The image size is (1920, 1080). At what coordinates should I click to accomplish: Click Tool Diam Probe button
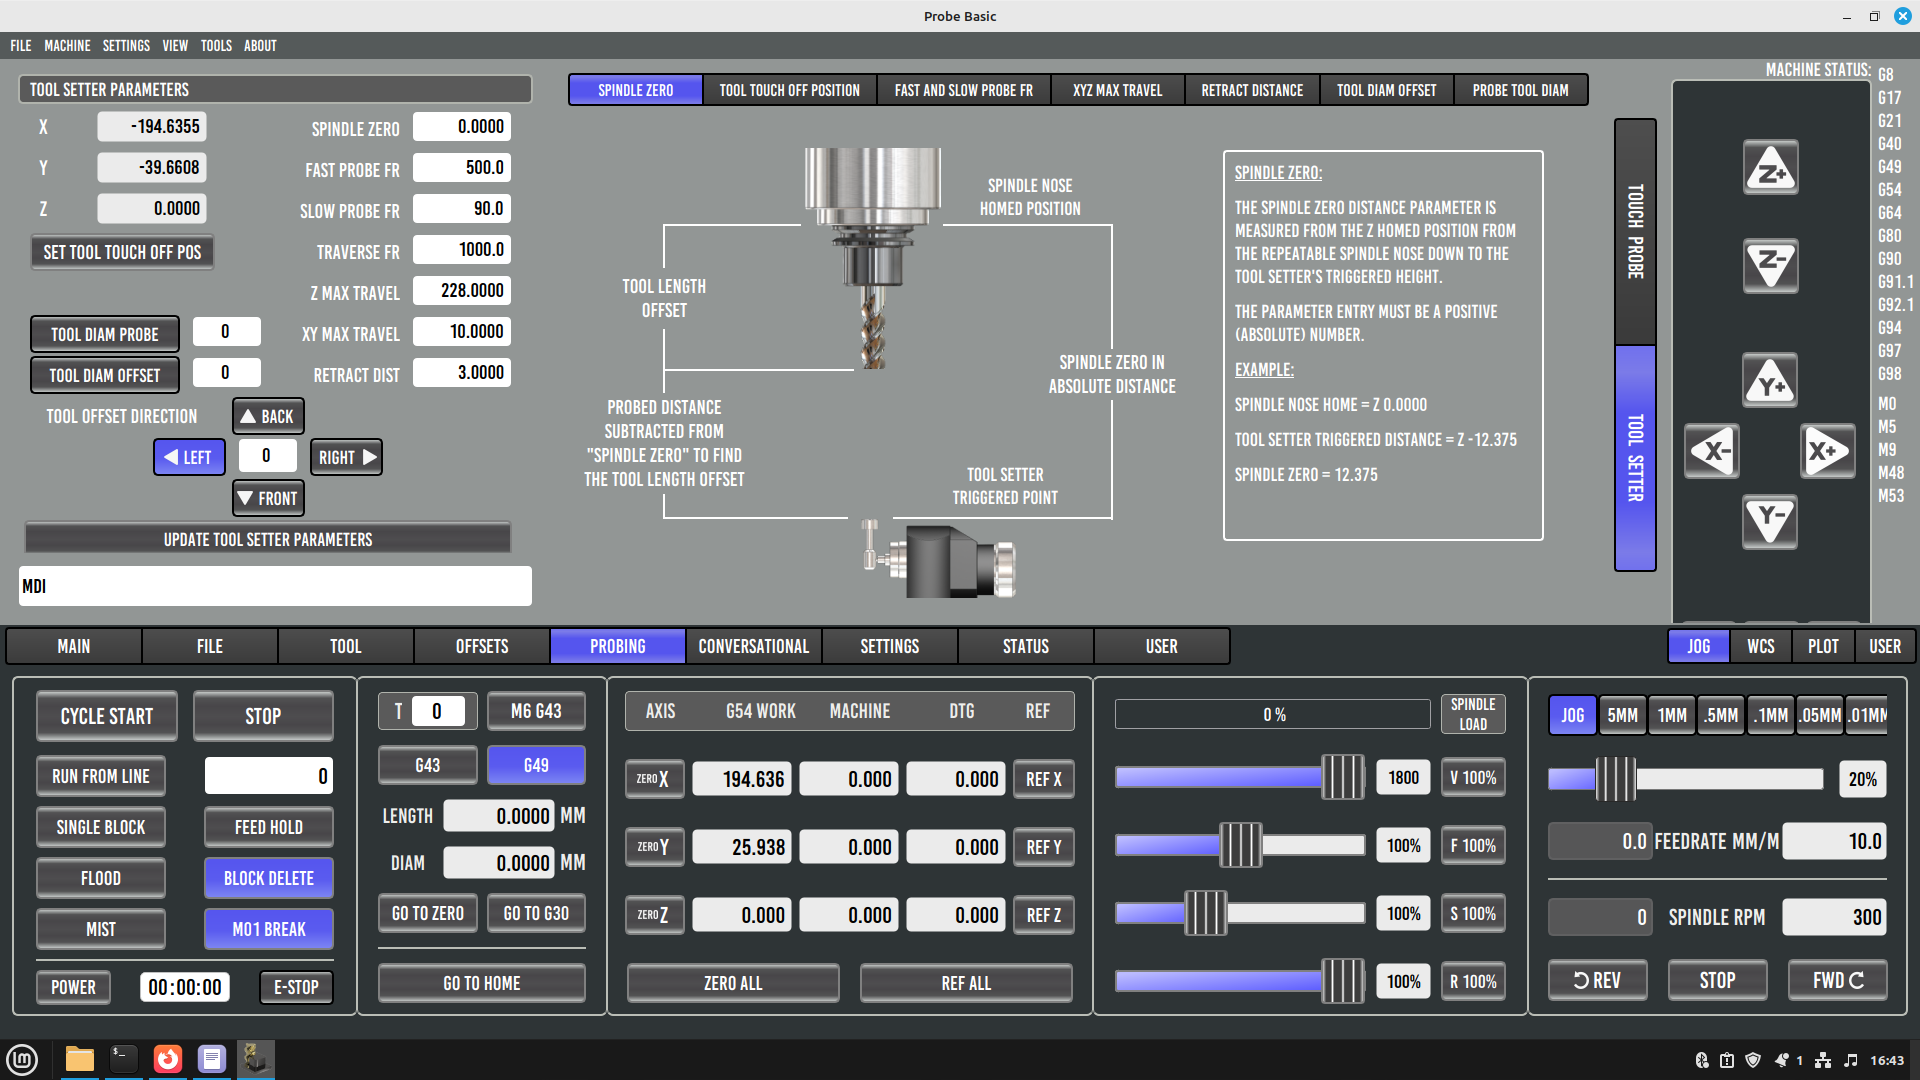tap(105, 334)
